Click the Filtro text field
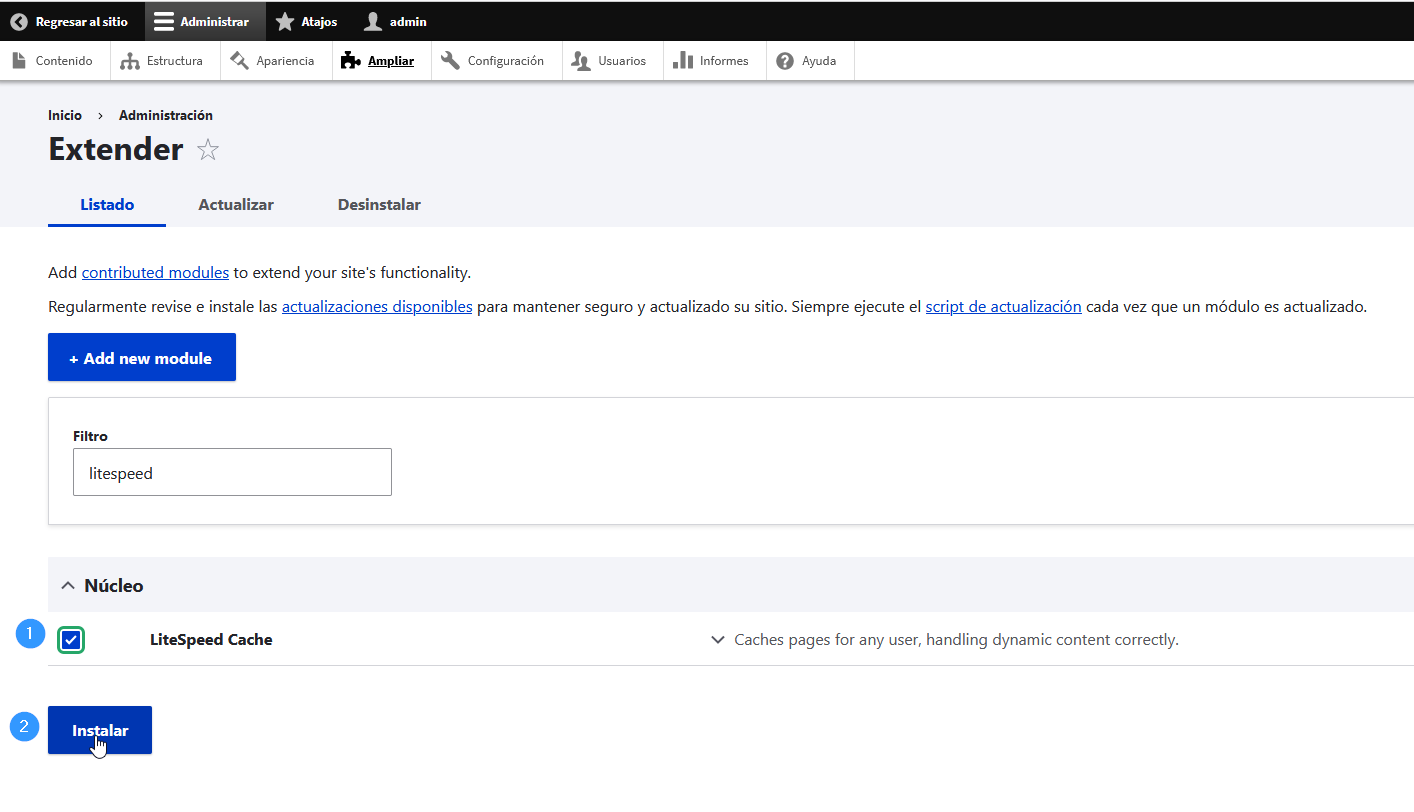This screenshot has height=812, width=1414. point(232,472)
